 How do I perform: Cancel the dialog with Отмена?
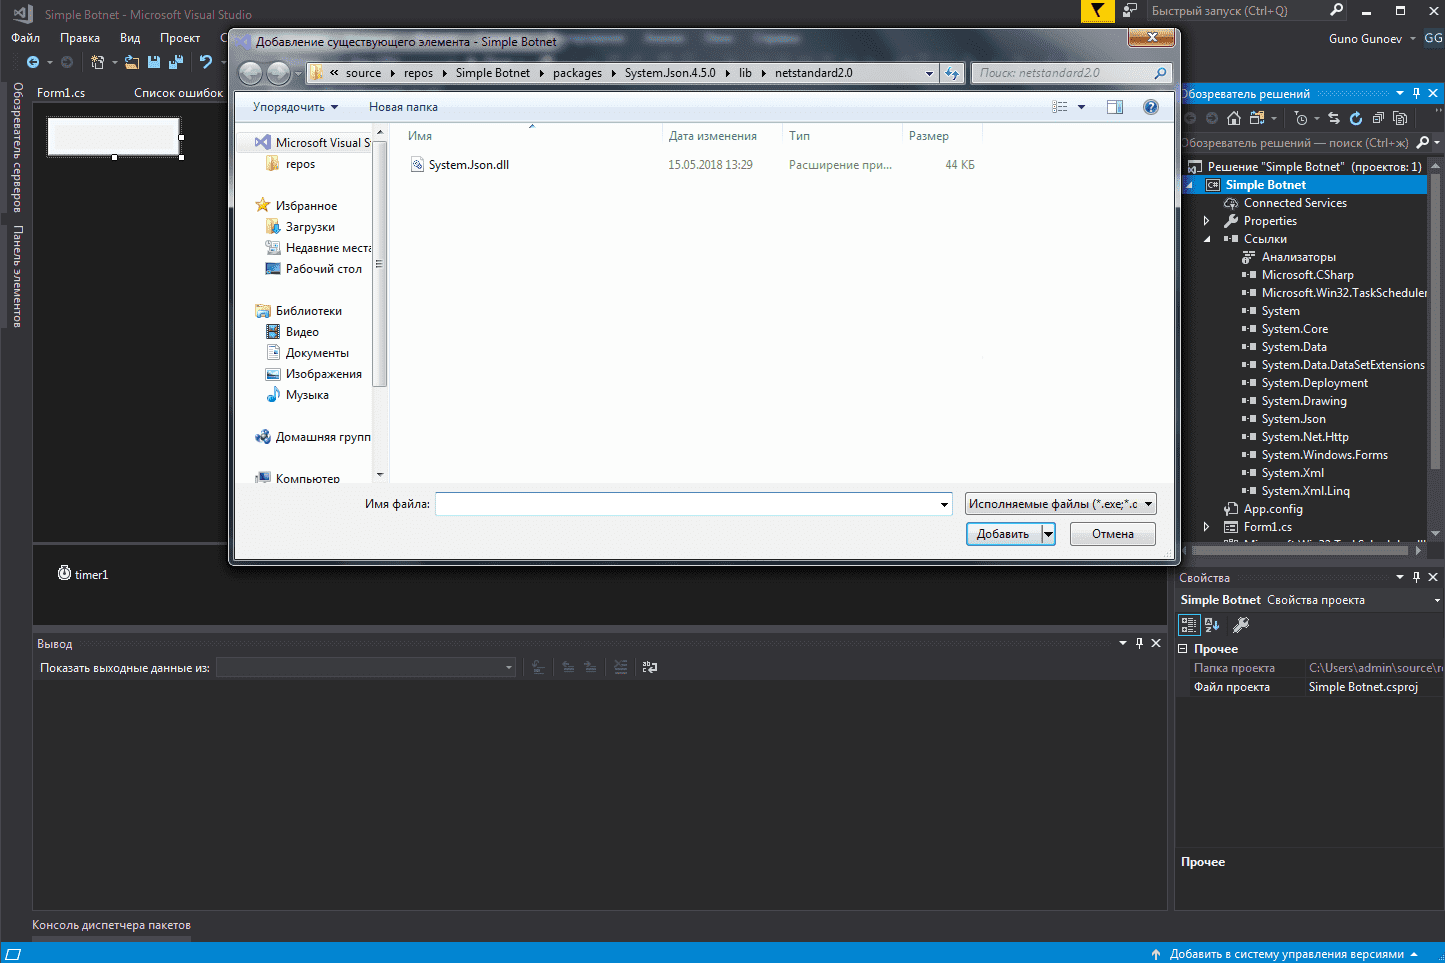(x=1112, y=534)
